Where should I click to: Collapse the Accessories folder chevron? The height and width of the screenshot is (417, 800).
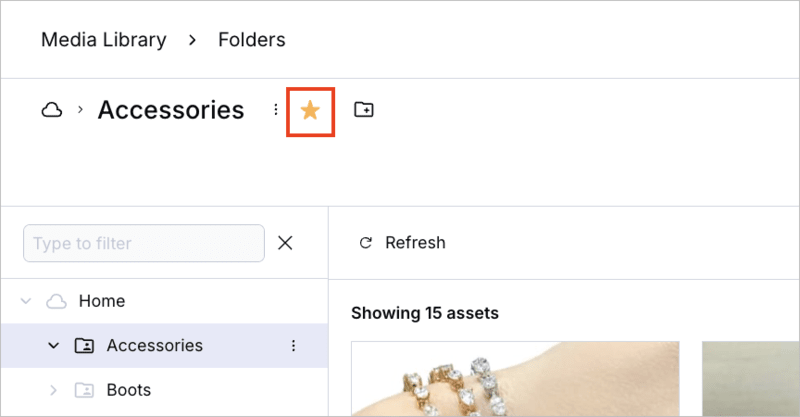pos(54,346)
